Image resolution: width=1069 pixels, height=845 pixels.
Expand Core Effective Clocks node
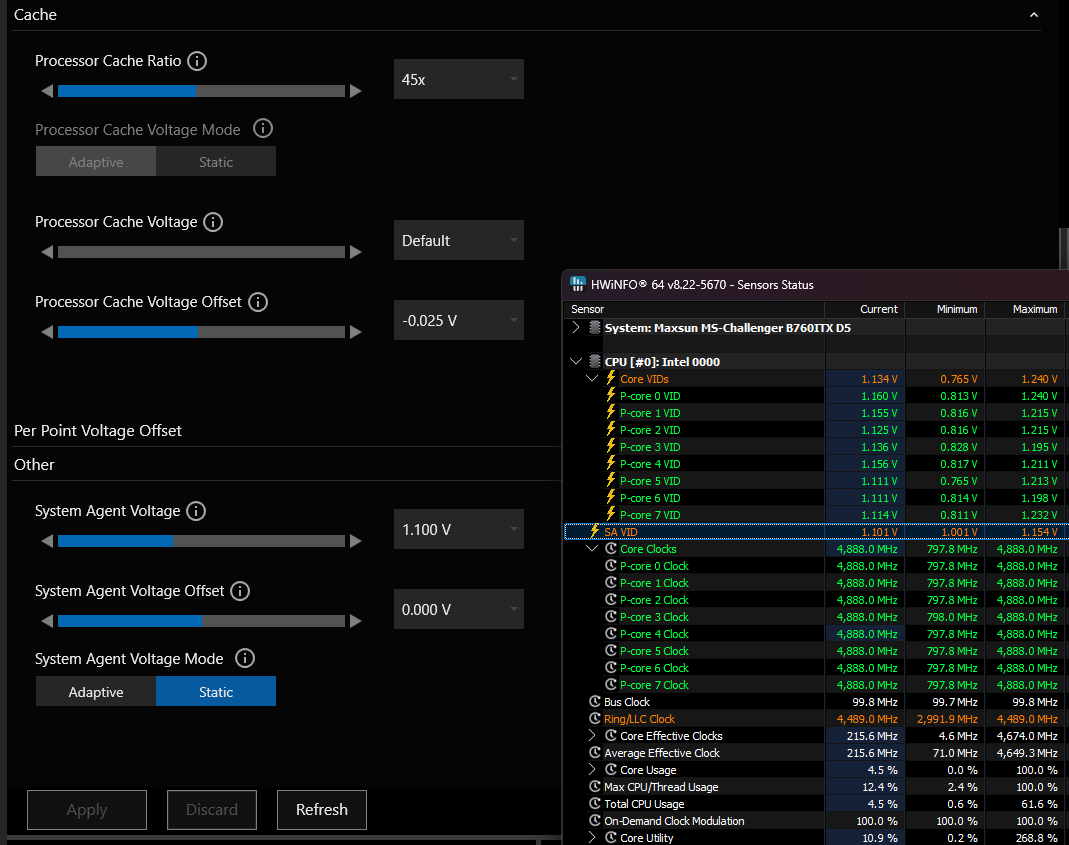[592, 735]
